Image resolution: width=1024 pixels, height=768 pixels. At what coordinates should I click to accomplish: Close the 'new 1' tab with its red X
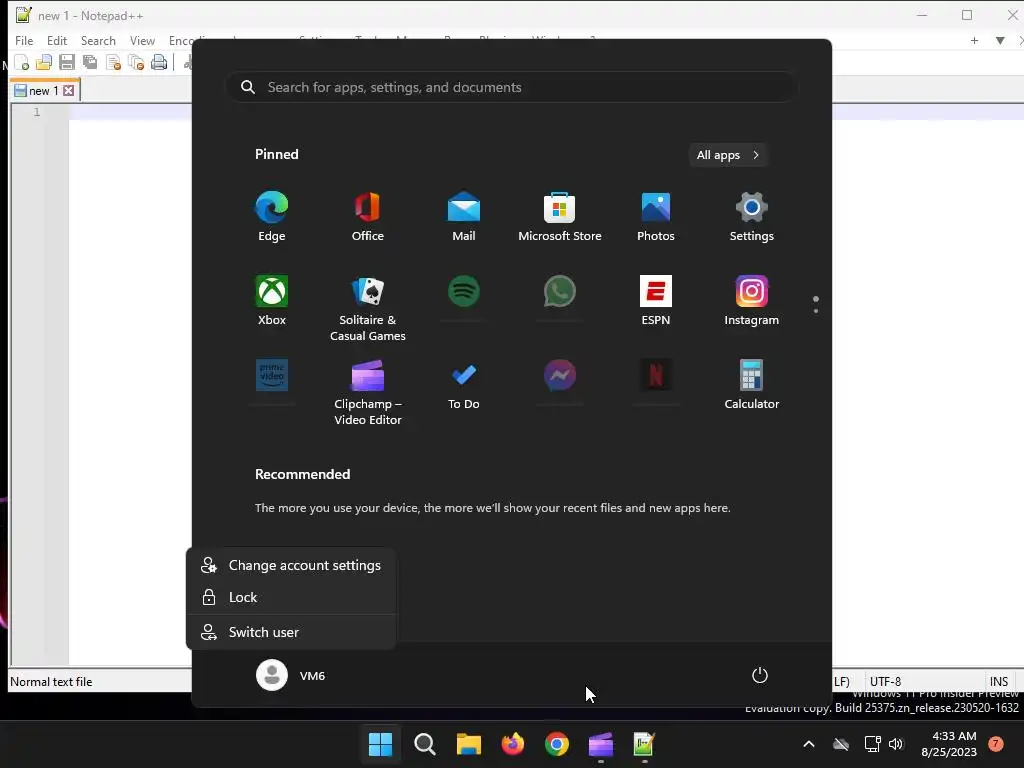[x=69, y=91]
